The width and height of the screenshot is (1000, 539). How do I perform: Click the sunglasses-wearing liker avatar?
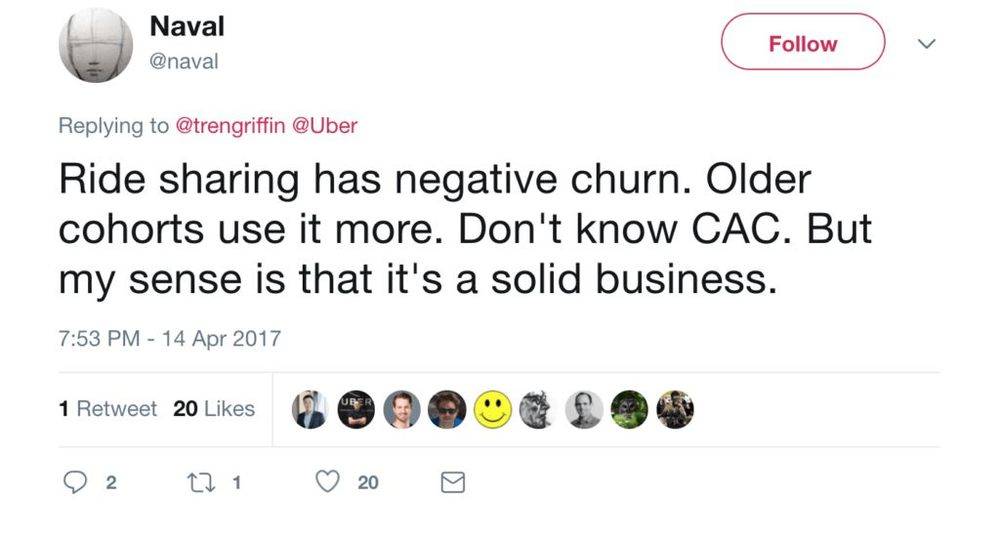[446, 409]
